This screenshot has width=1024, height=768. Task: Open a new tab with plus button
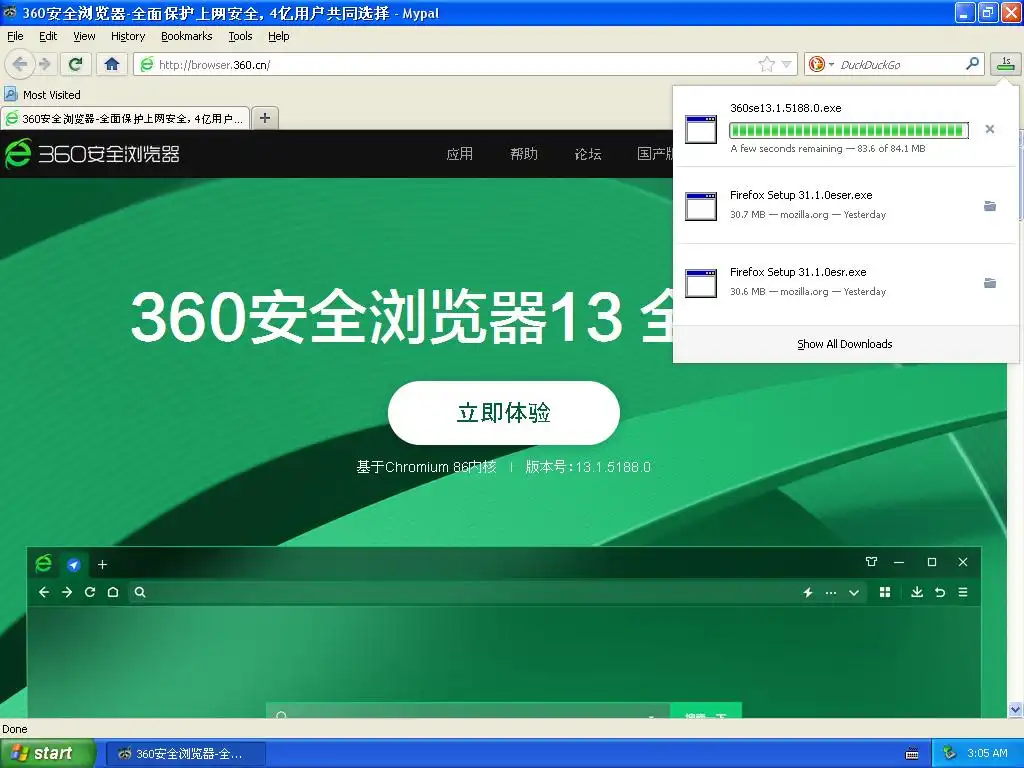(x=264, y=118)
